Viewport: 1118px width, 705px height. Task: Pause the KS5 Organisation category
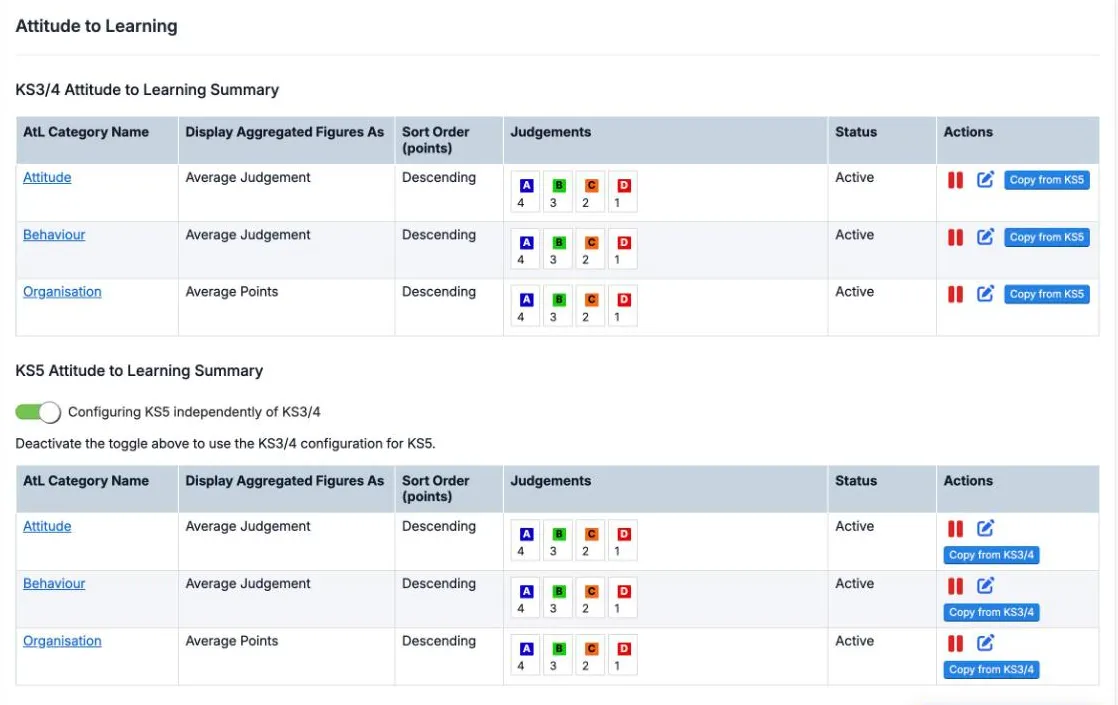pyautogui.click(x=955, y=643)
